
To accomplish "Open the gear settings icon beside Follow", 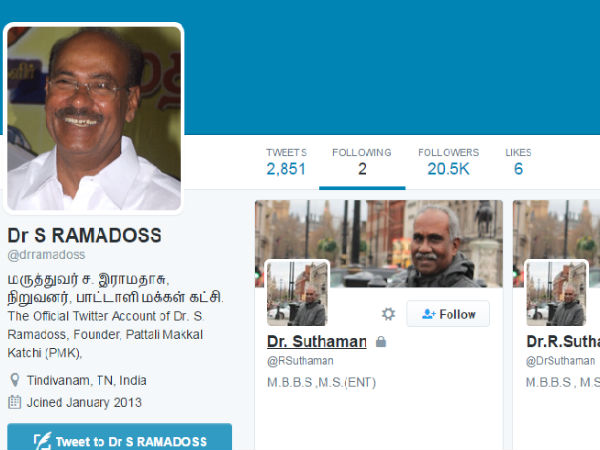I will [388, 314].
